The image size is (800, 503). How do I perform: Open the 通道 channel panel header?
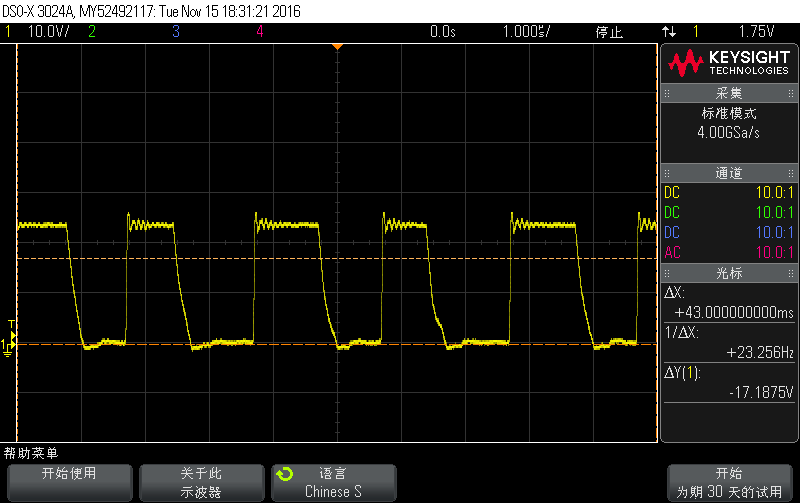pyautogui.click(x=729, y=173)
